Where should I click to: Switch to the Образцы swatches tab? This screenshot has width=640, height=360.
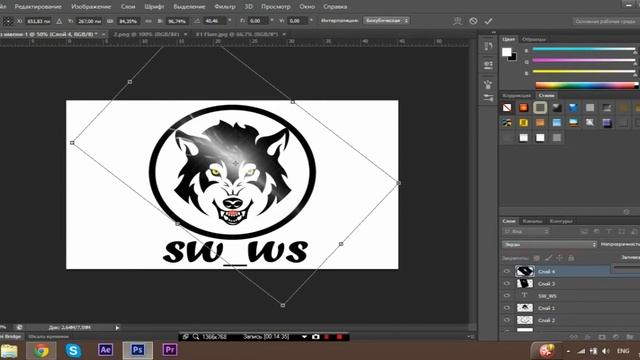pyautogui.click(x=534, y=39)
